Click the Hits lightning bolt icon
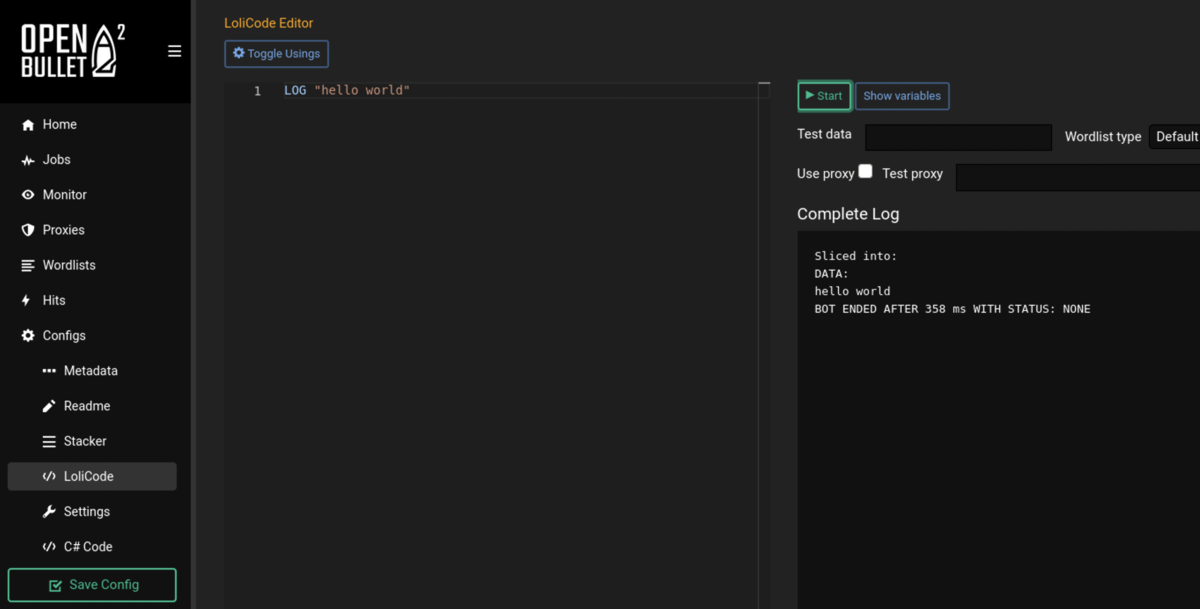The width and height of the screenshot is (1200, 609). click(x=27, y=300)
